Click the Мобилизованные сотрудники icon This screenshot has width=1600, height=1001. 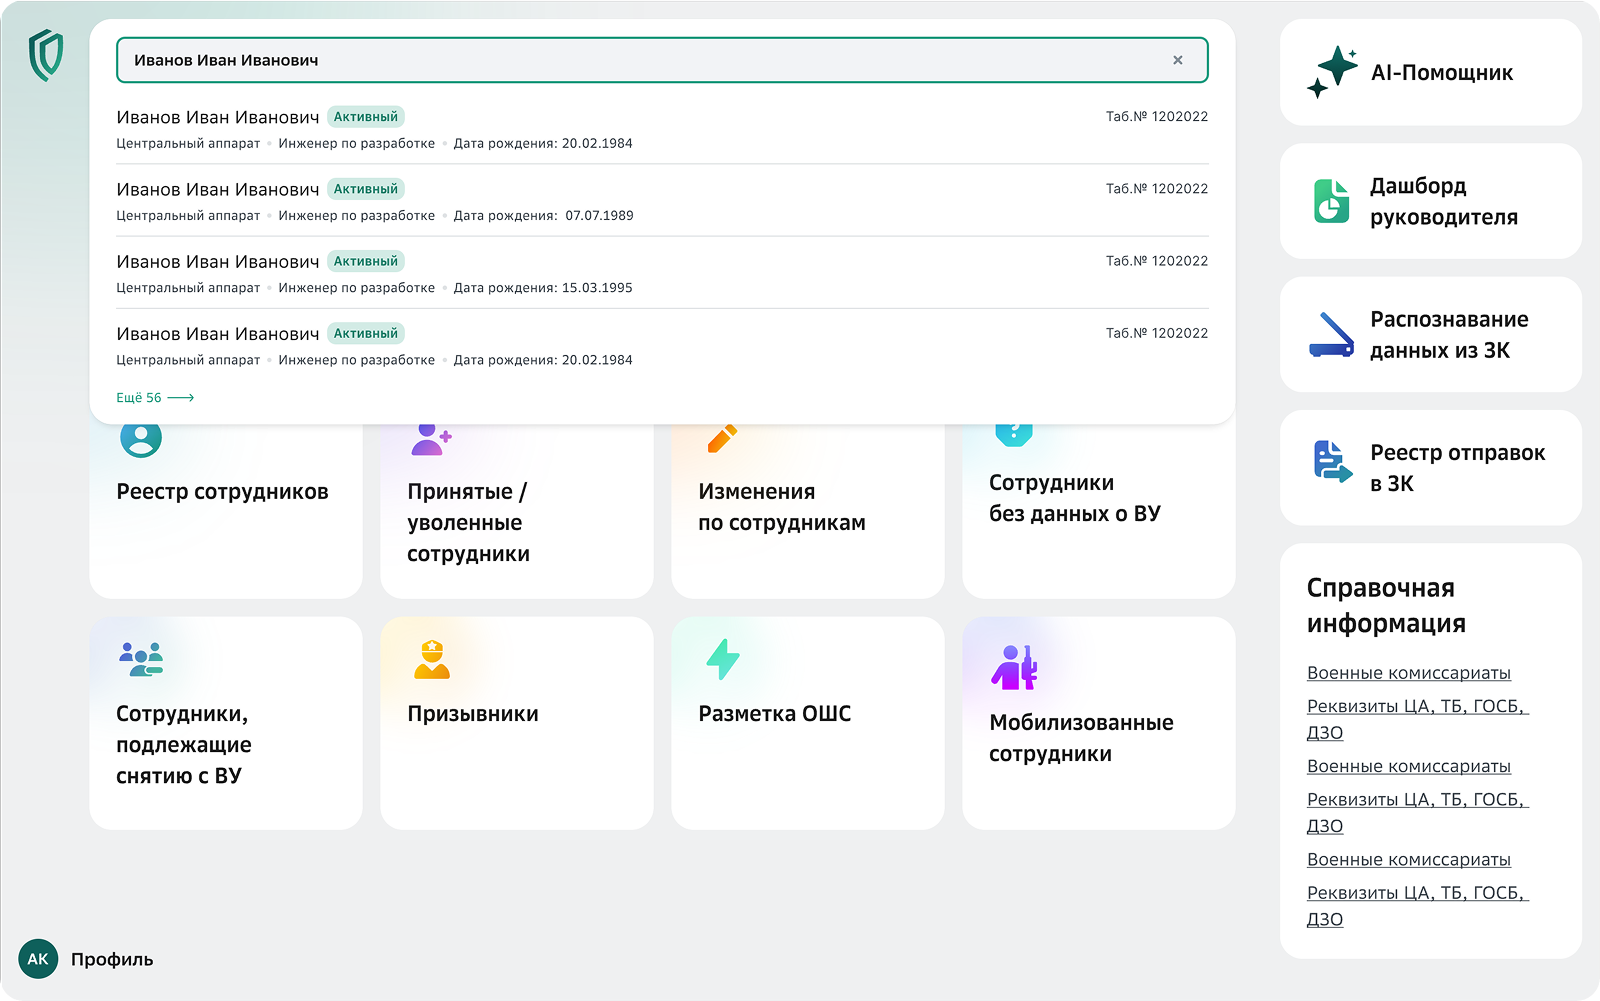1014,667
